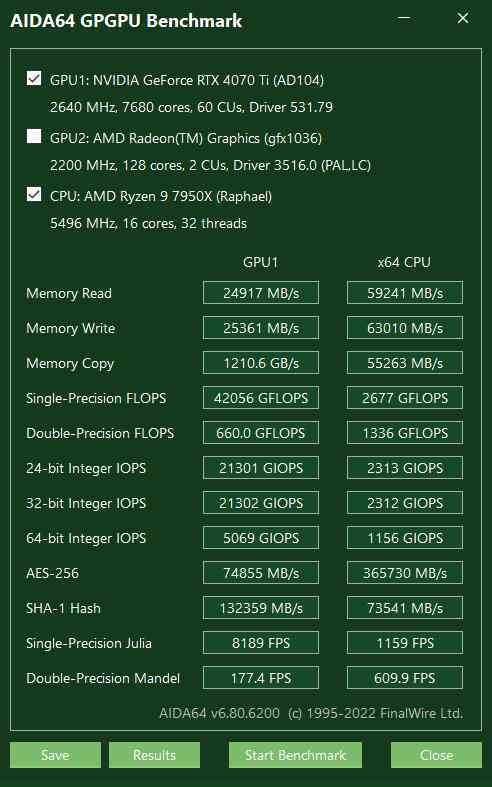This screenshot has width=492, height=787.
Task: Select the GPU1 32-bit Integer IOPS result
Action: point(261,503)
